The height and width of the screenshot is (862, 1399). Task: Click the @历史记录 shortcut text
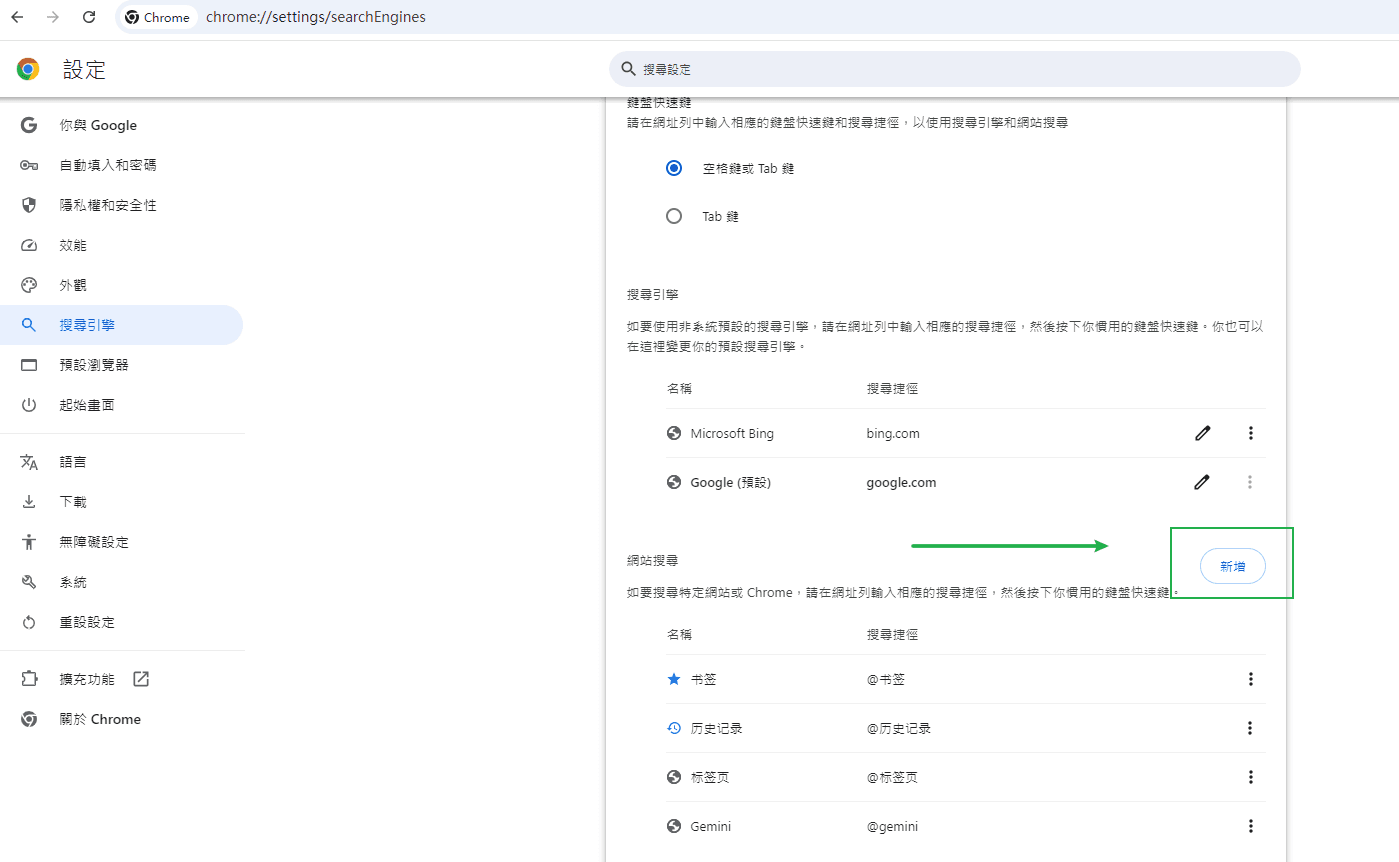pyautogui.click(x=898, y=728)
